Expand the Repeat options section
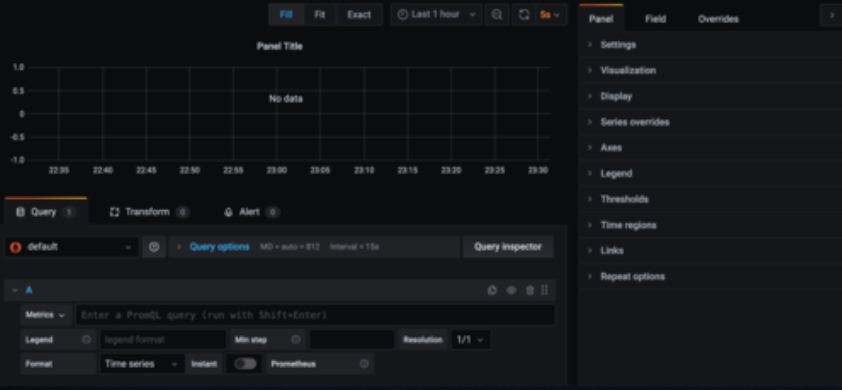 pos(710,276)
